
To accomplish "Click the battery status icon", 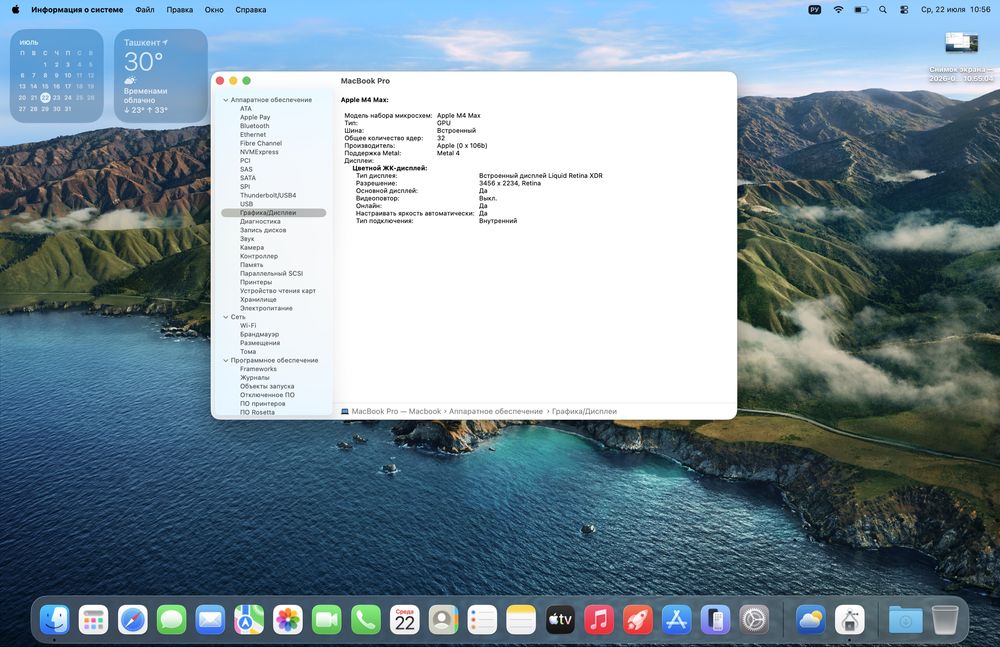I will 862,10.
